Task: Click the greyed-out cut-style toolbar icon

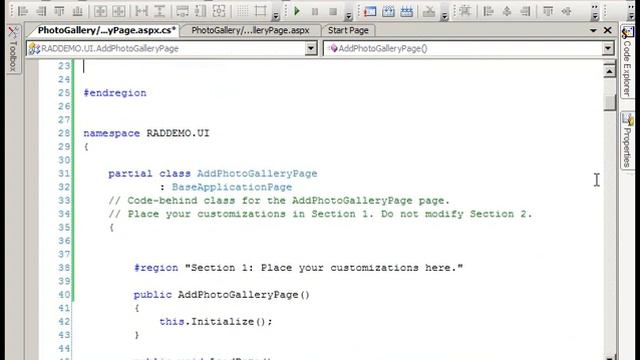Action: [x=429, y=11]
